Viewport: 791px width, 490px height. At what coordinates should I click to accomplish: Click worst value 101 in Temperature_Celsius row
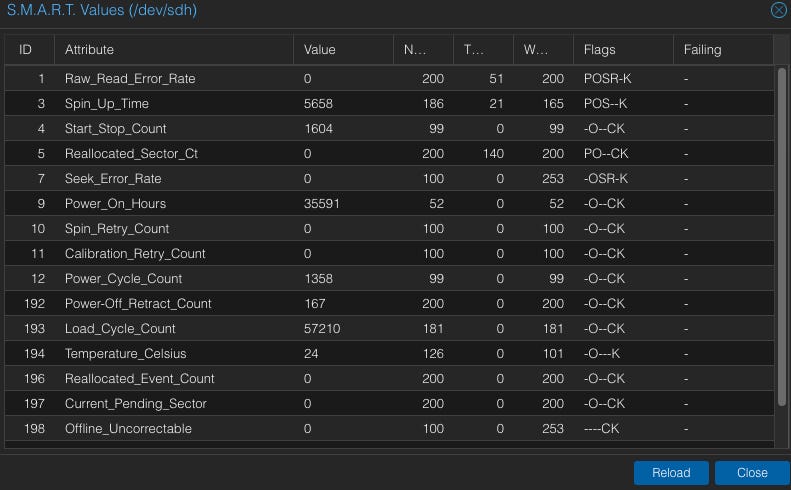coord(553,353)
